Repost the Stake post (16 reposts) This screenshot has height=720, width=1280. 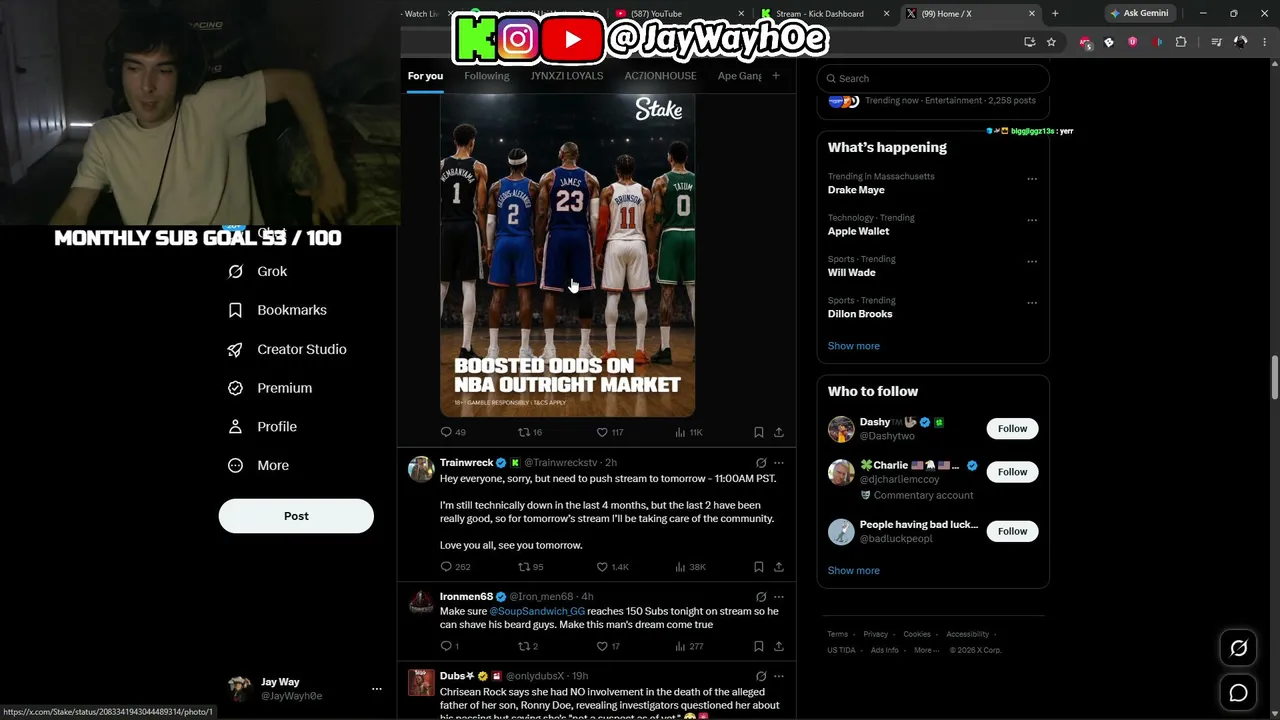point(530,432)
